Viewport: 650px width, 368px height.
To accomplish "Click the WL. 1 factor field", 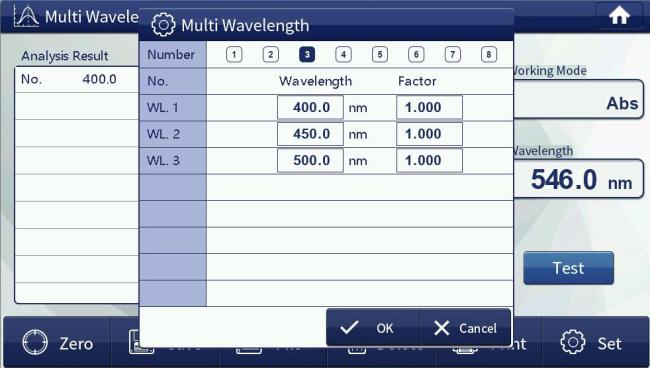I will click(x=429, y=108).
